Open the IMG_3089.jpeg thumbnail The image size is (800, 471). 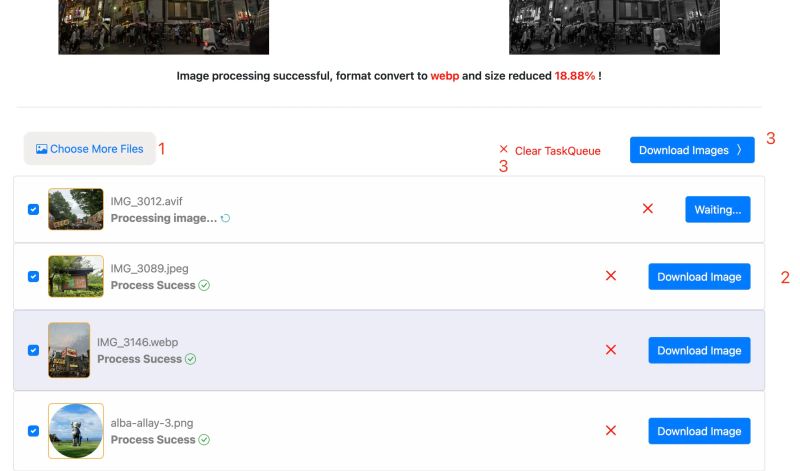click(76, 276)
